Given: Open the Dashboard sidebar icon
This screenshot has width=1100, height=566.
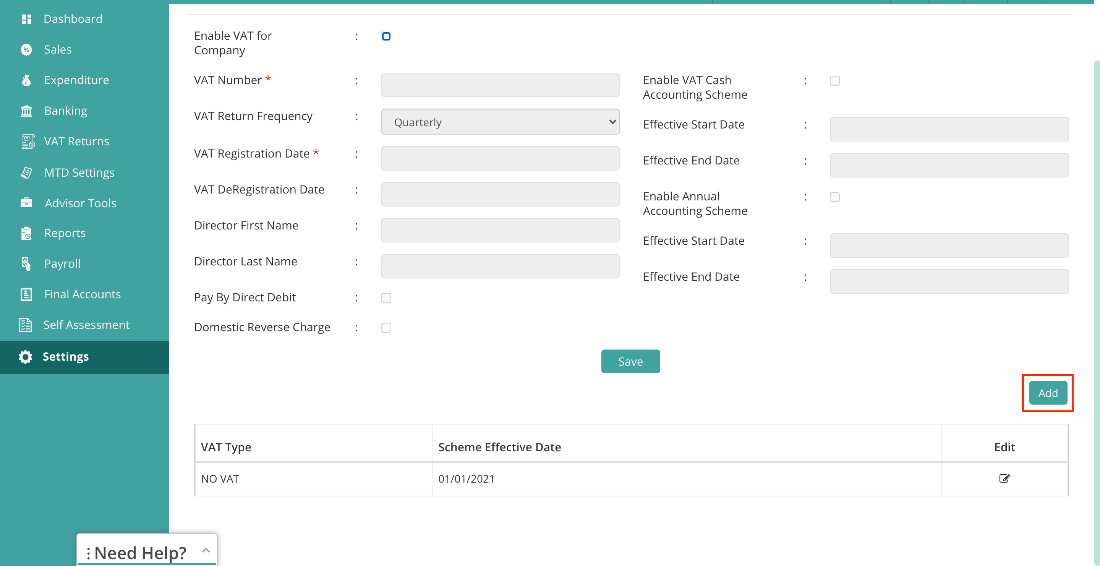Looking at the screenshot, I should tap(26, 19).
